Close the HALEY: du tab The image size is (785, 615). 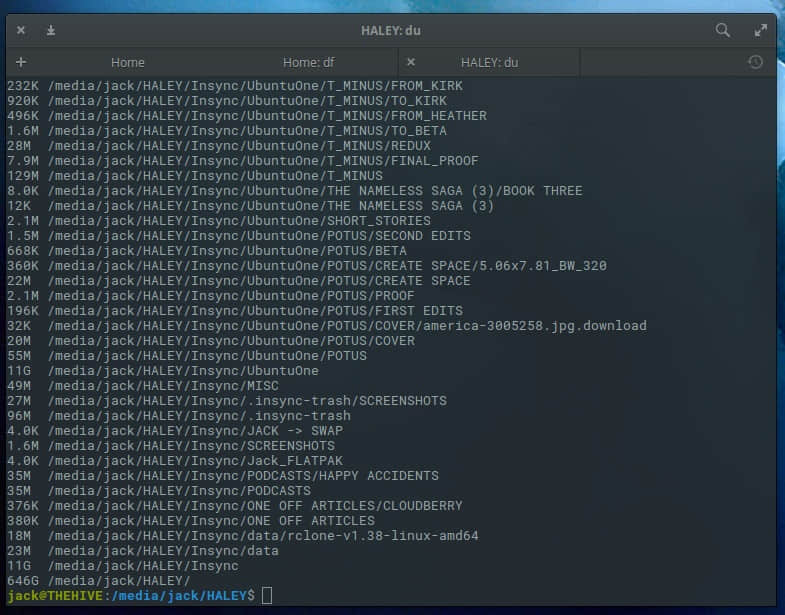coord(411,62)
